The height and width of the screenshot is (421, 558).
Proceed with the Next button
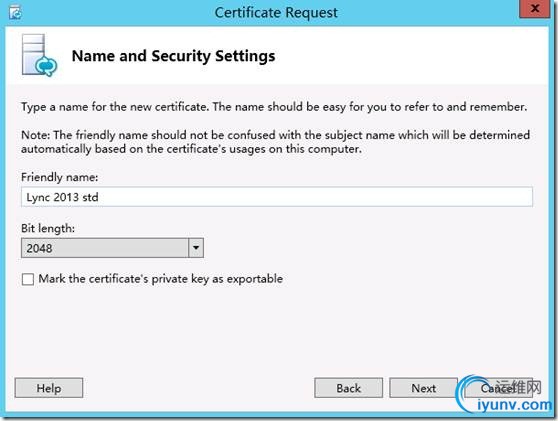(423, 388)
